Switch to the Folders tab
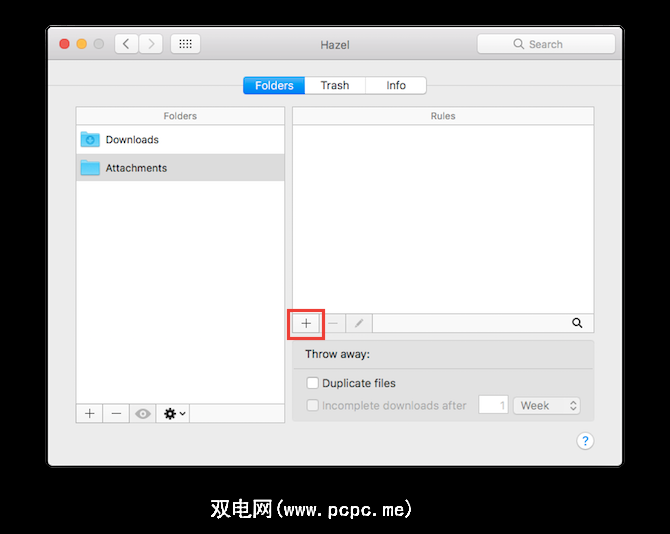 point(274,85)
